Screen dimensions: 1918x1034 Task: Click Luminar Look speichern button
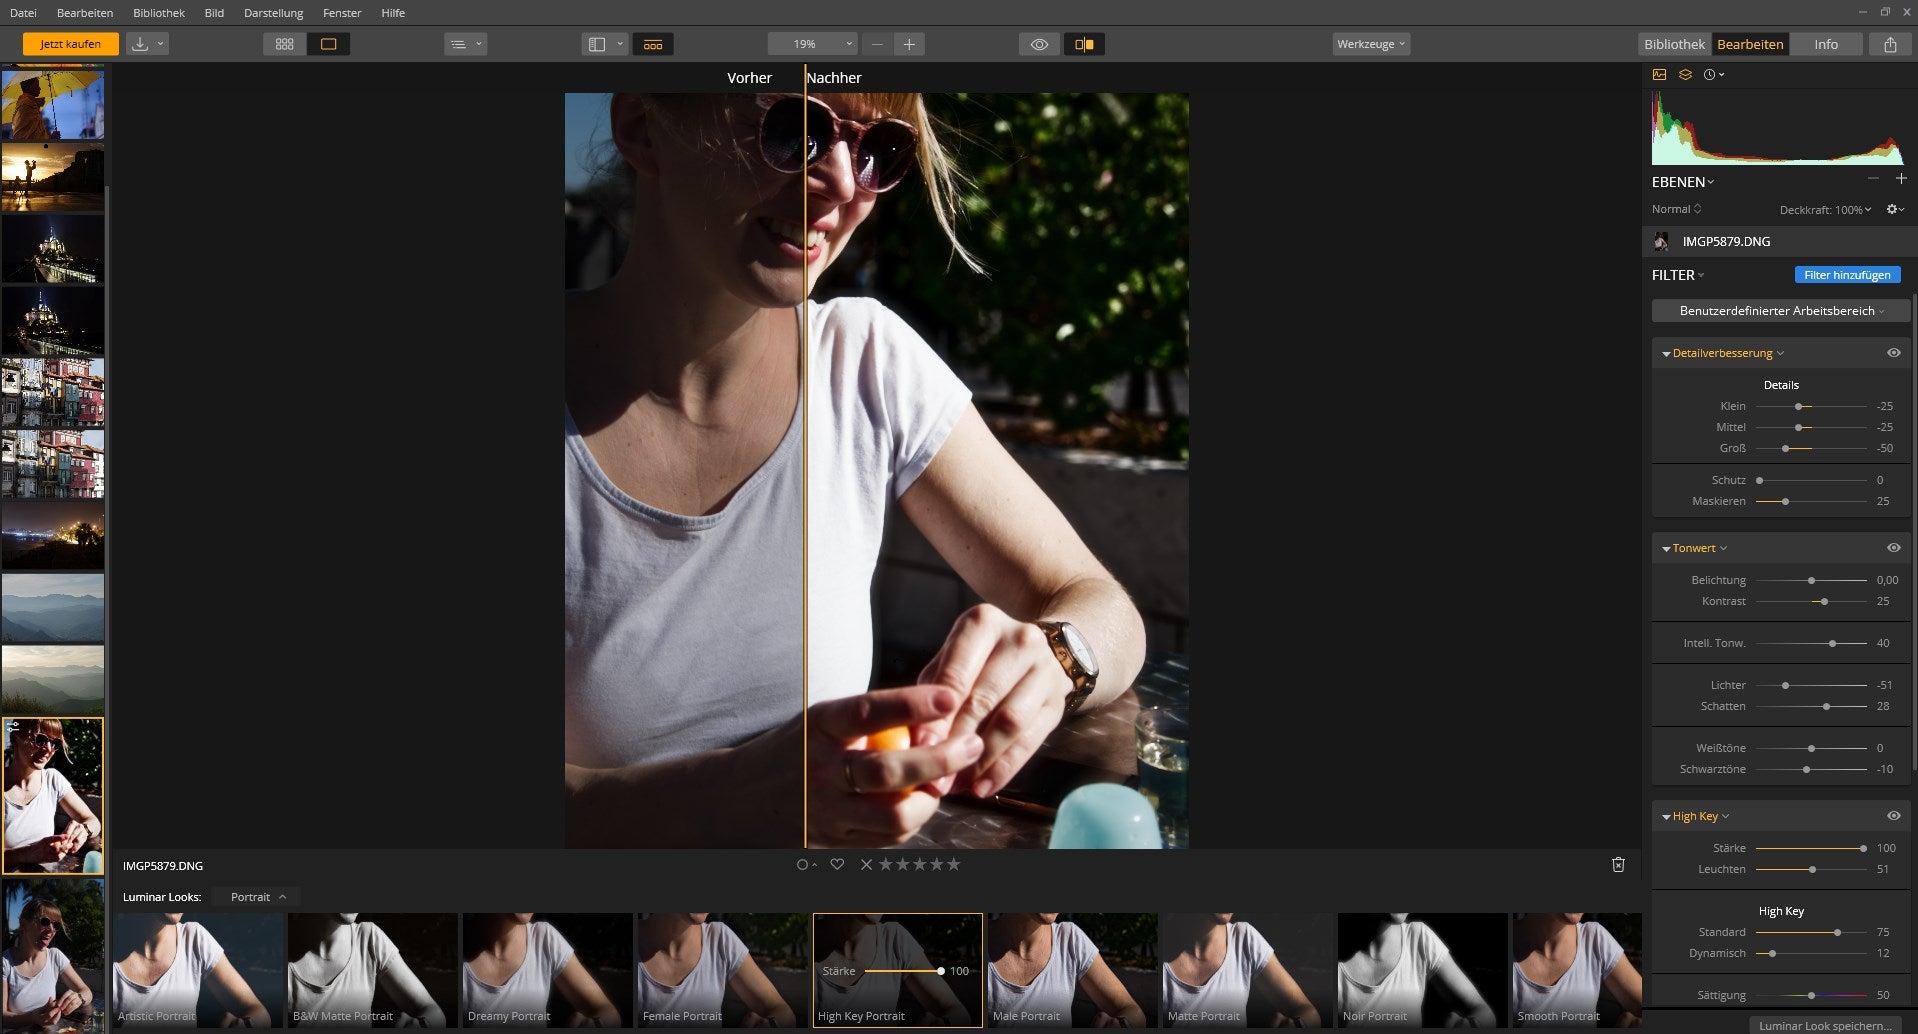[x=1825, y=1025]
